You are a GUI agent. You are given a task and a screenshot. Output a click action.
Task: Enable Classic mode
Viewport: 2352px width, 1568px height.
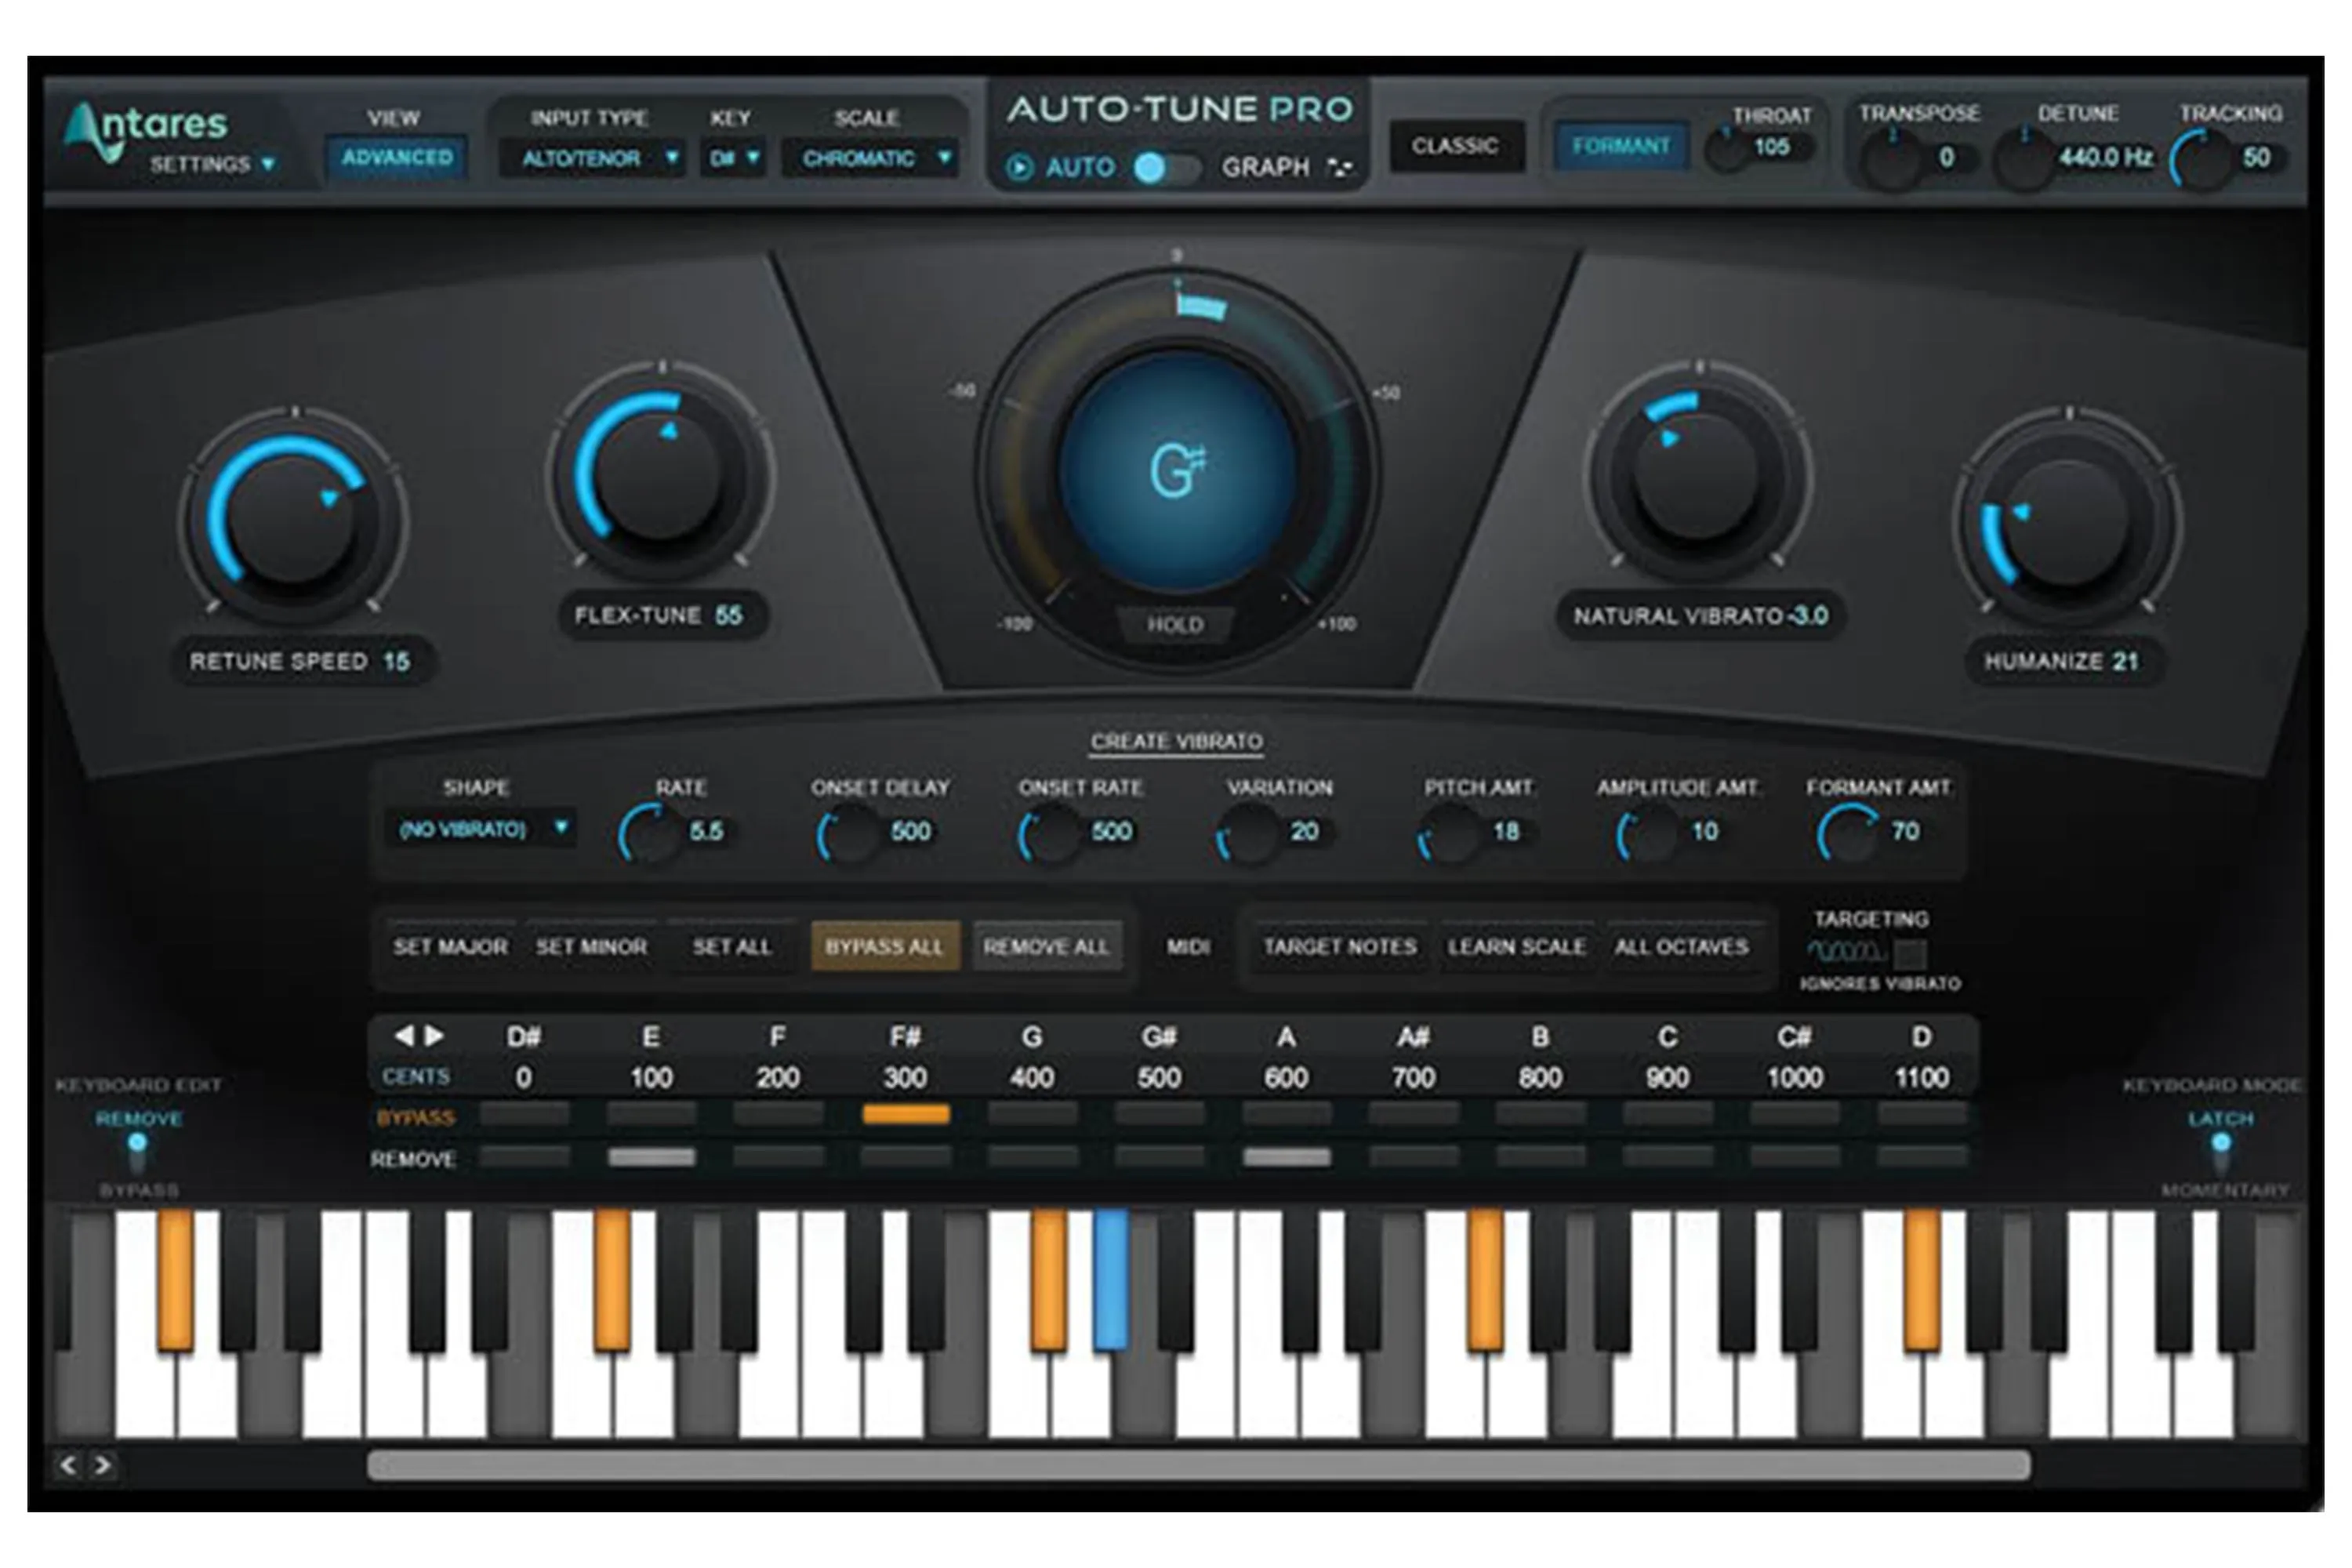click(1456, 146)
